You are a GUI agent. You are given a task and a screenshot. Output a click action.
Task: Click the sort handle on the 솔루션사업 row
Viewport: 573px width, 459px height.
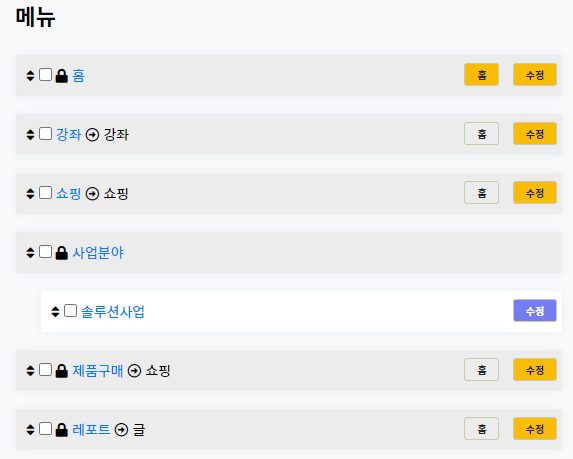[x=55, y=312]
